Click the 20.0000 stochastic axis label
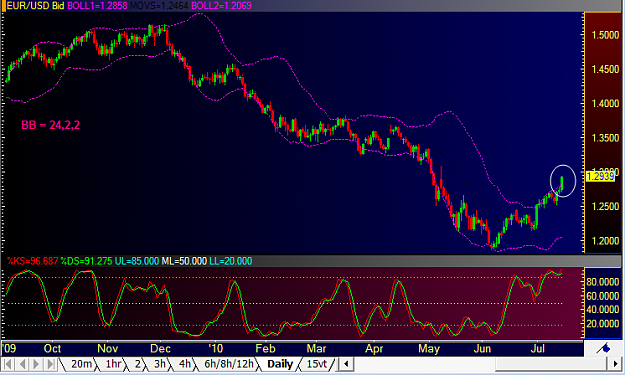 pyautogui.click(x=602, y=323)
